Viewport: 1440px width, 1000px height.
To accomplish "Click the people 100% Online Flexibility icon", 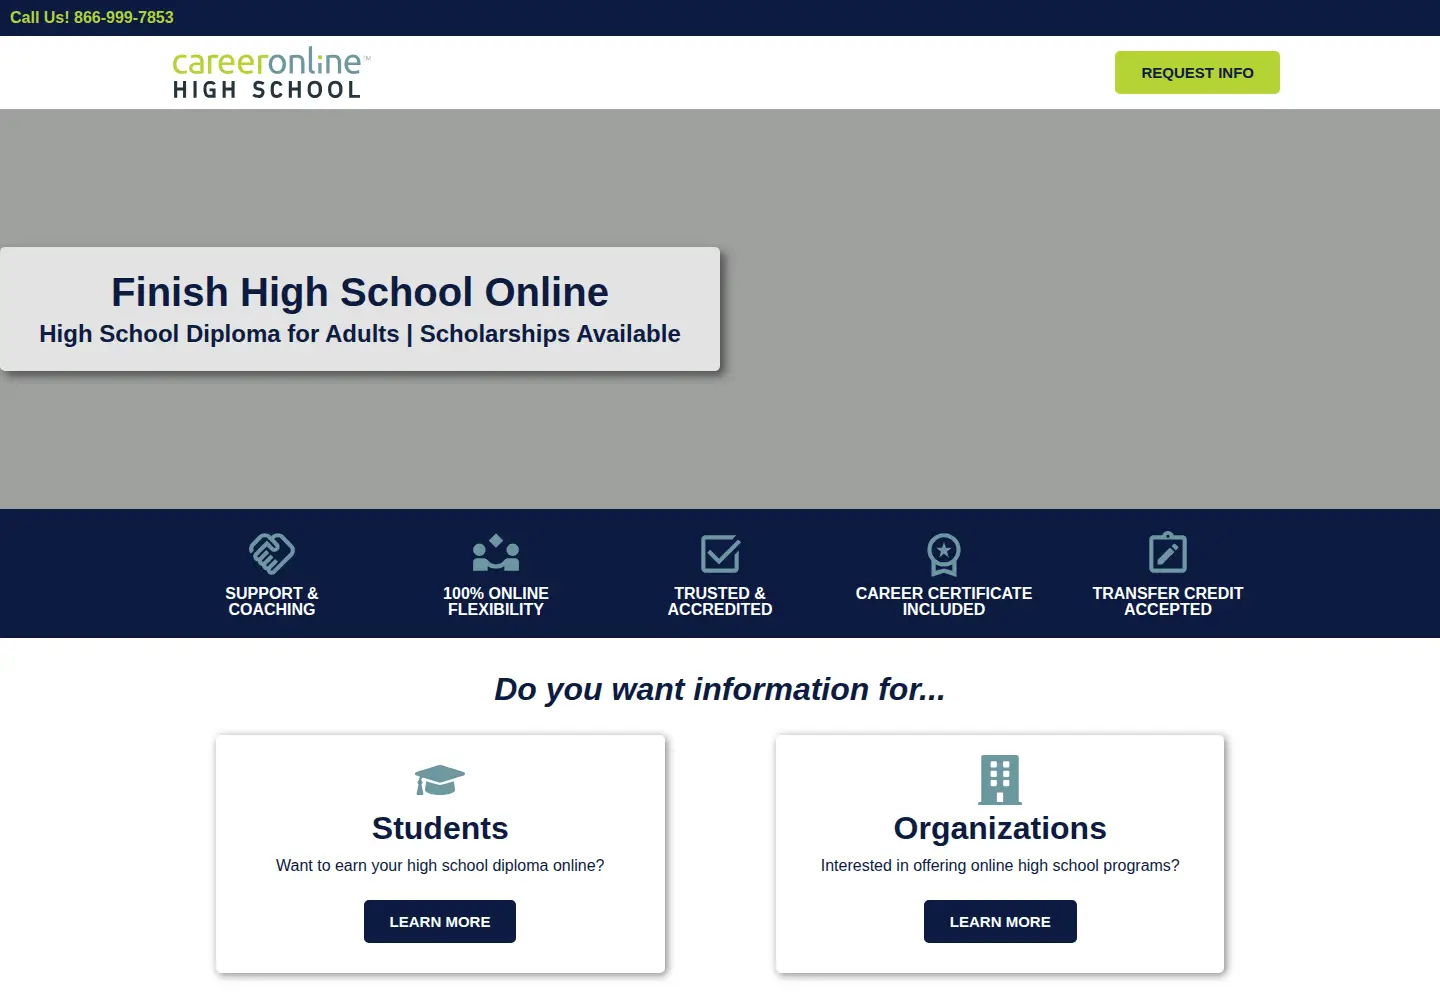I will (x=496, y=553).
